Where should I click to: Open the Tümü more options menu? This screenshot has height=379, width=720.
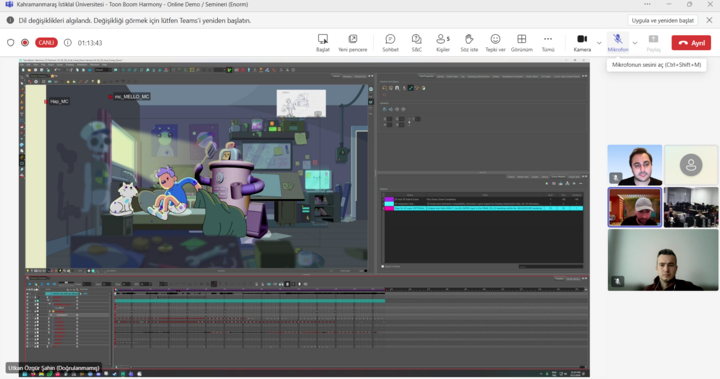tap(548, 43)
